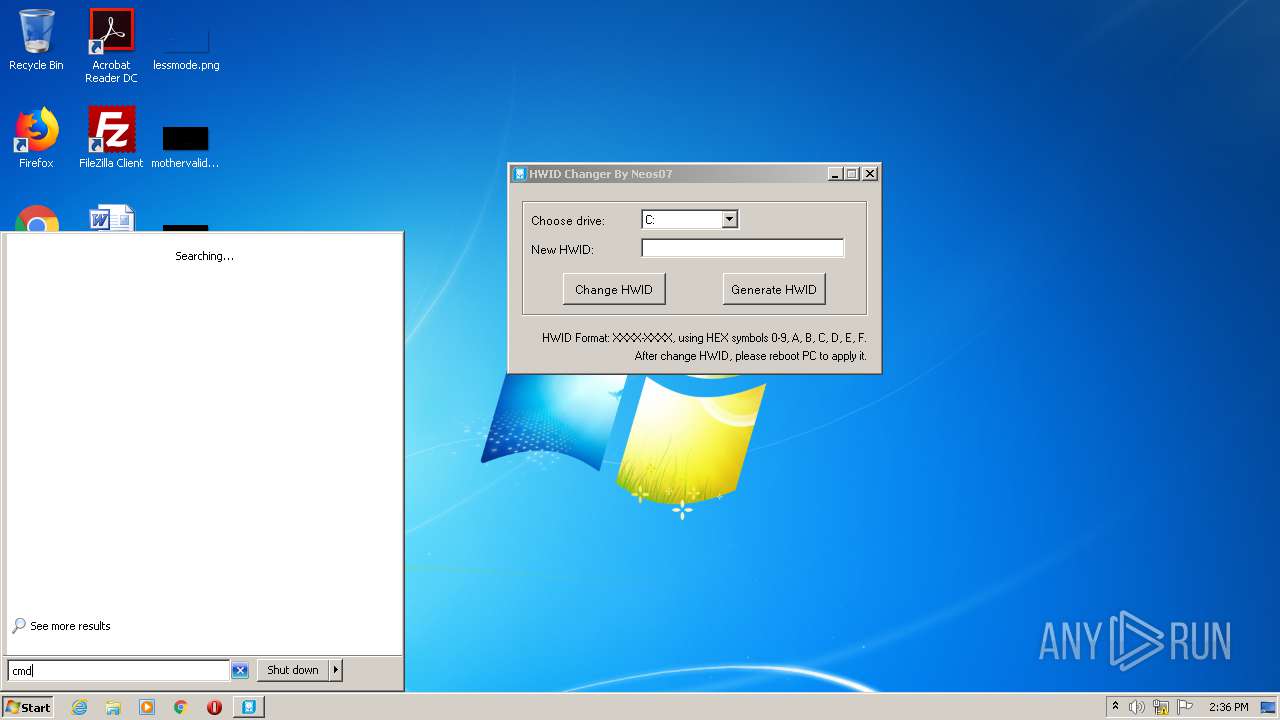
Task: Expand the Shut down options arrow
Action: click(336, 670)
